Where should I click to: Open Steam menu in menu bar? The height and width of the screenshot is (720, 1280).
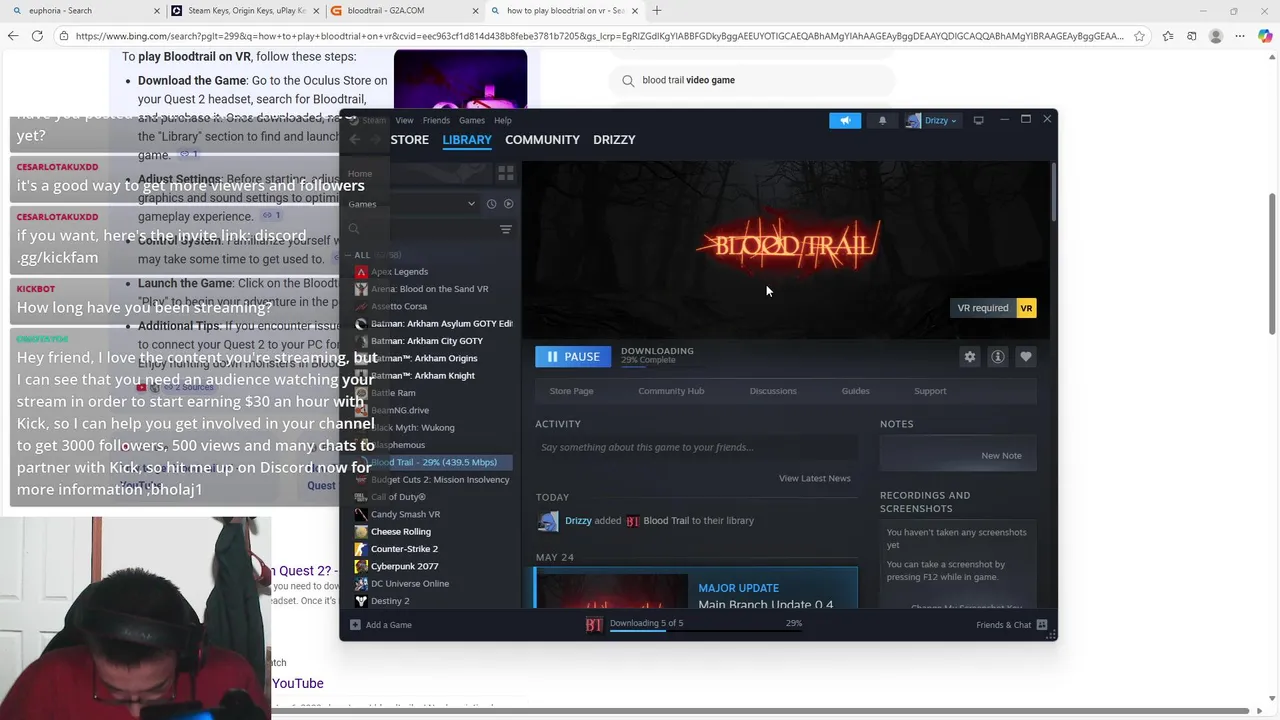(x=374, y=120)
